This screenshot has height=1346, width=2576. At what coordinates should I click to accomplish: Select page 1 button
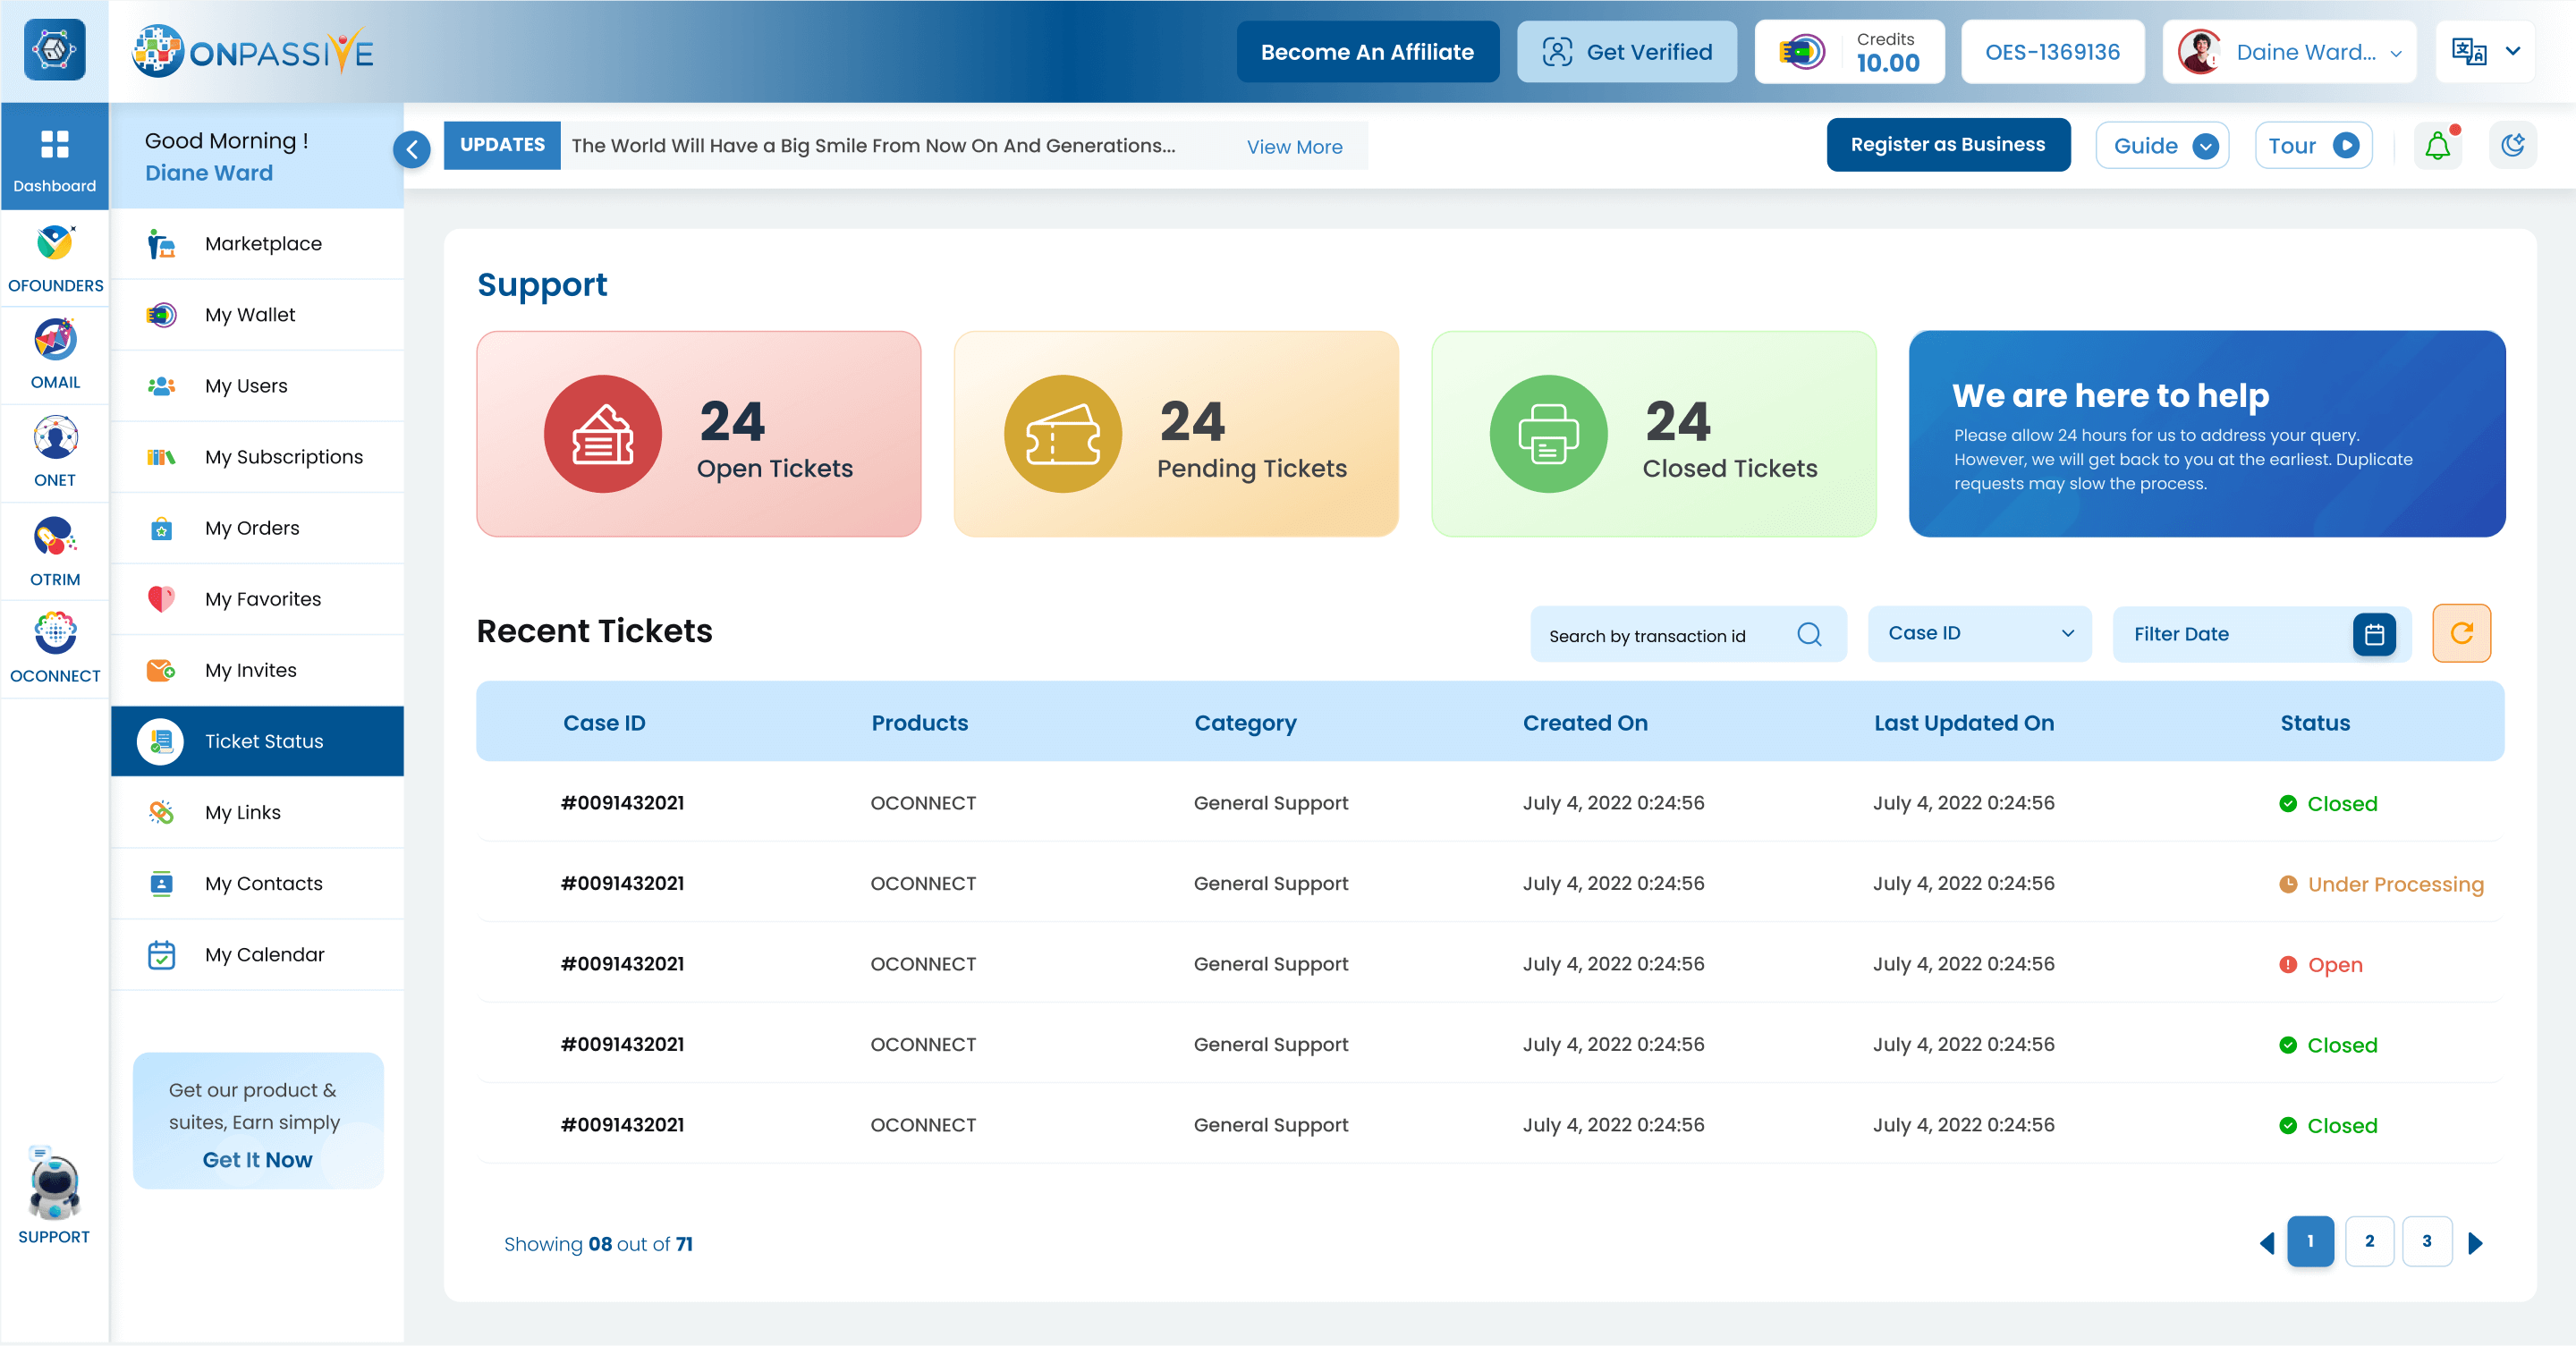(2310, 1241)
